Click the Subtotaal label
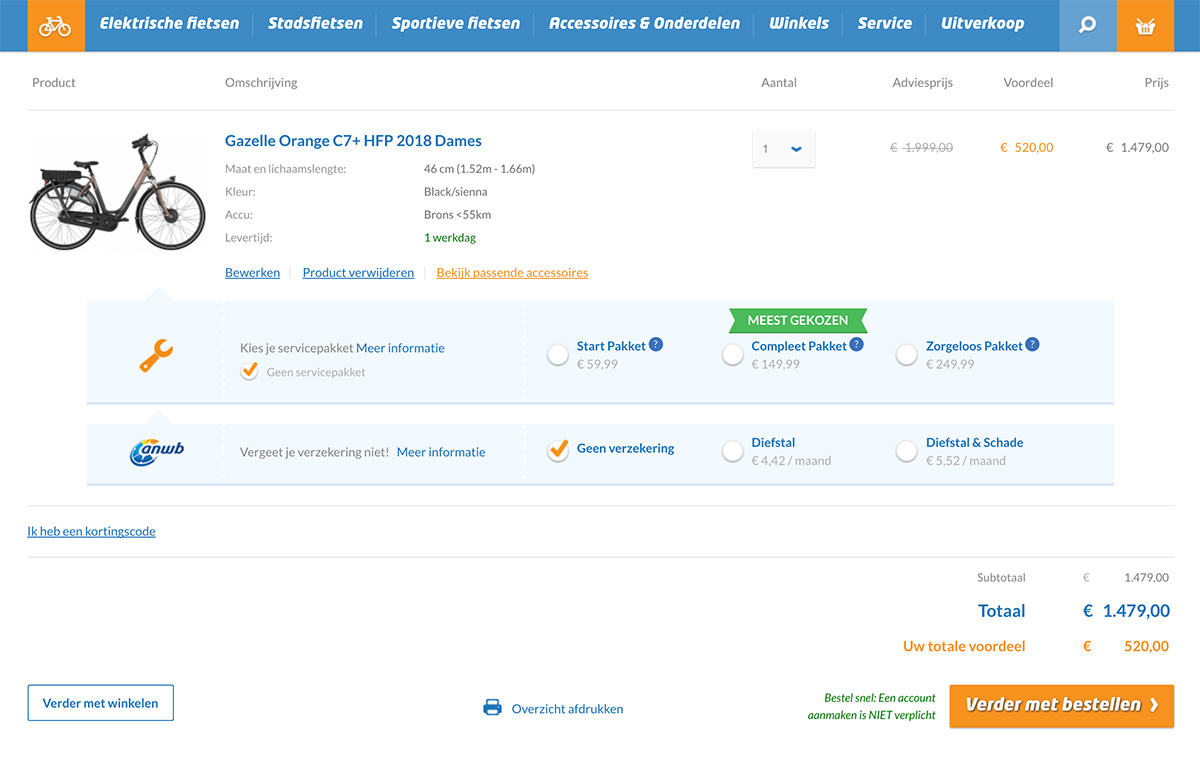The image size is (1200, 762). (1001, 577)
